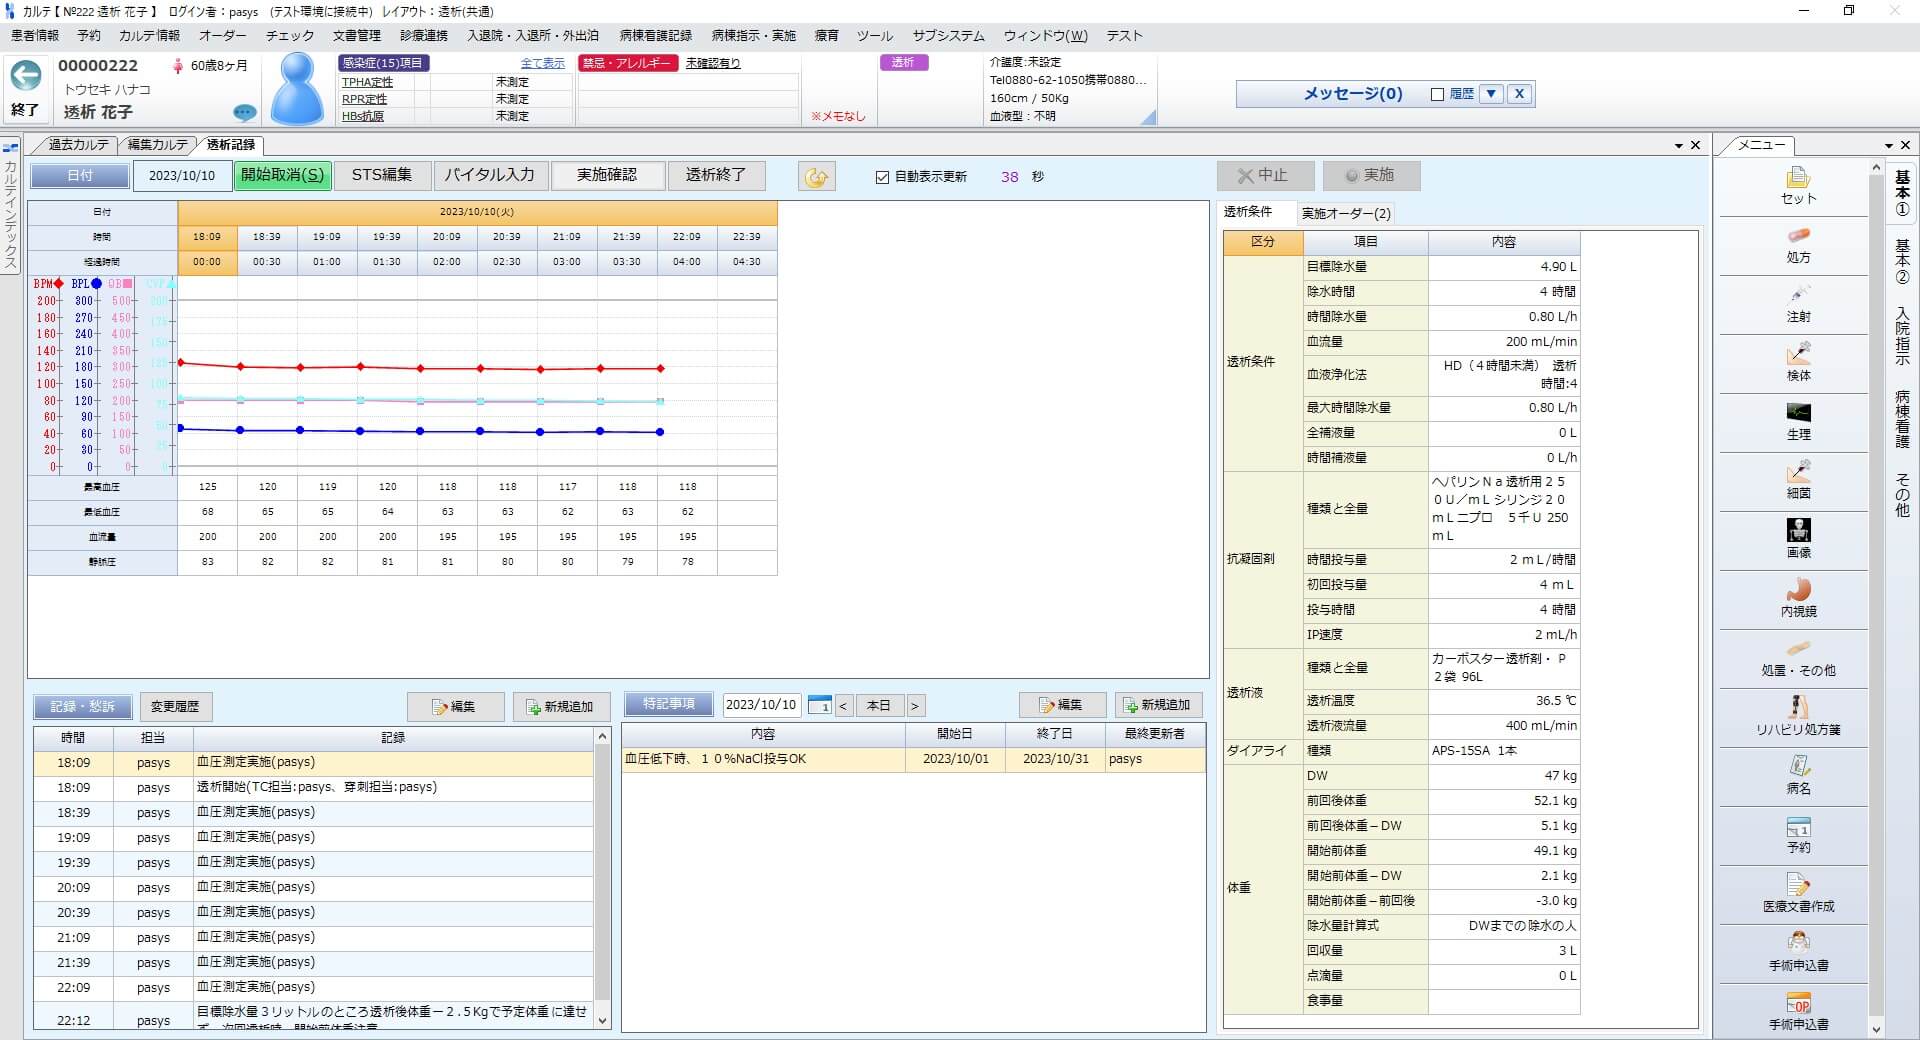1920x1040 pixels.
Task: Expand the message bar dropdown arrow
Action: [1491, 94]
